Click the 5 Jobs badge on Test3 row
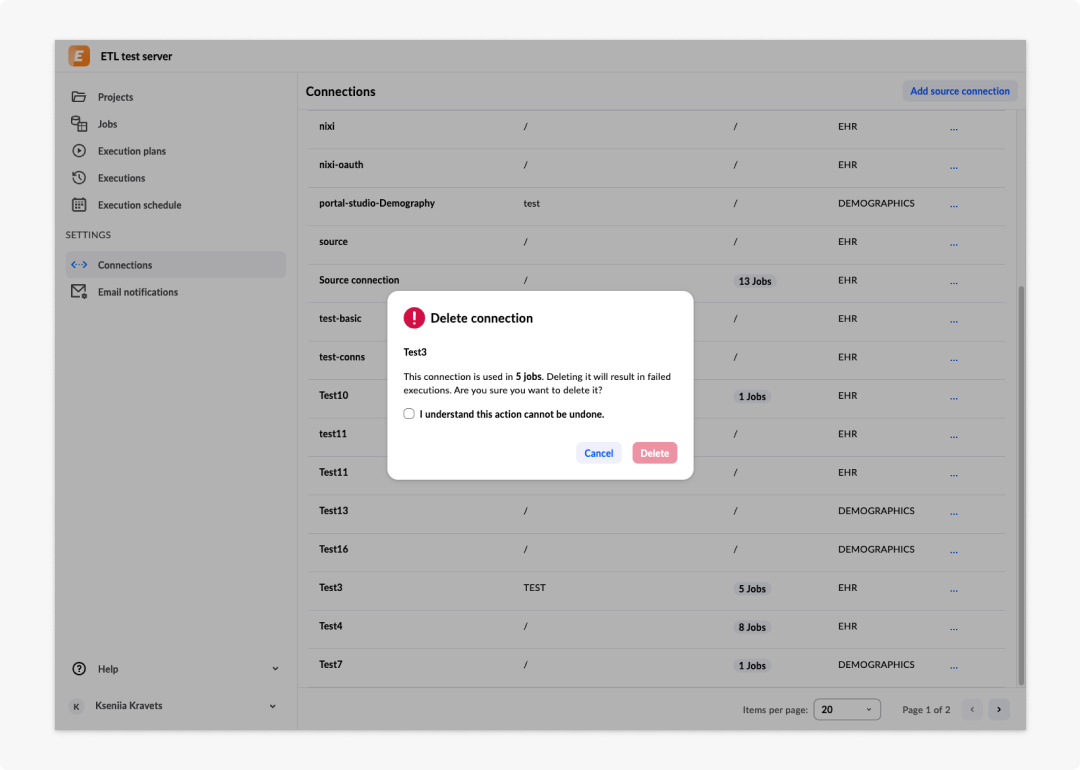The height and width of the screenshot is (770, 1080). click(x=751, y=589)
